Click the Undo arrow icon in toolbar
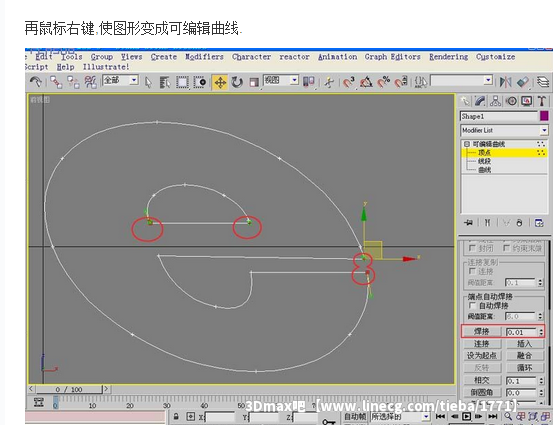The image size is (557, 425). click(x=36, y=82)
